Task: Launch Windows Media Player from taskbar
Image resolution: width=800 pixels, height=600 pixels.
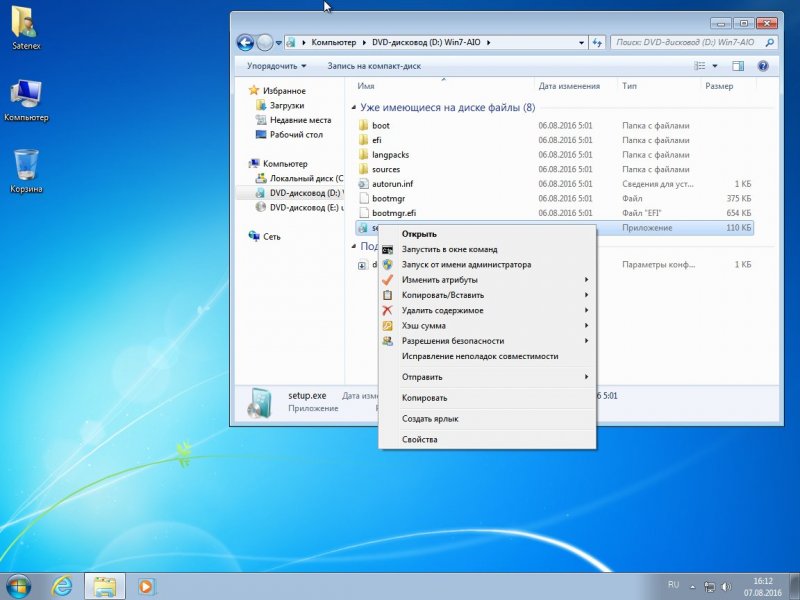Action: tap(146, 587)
